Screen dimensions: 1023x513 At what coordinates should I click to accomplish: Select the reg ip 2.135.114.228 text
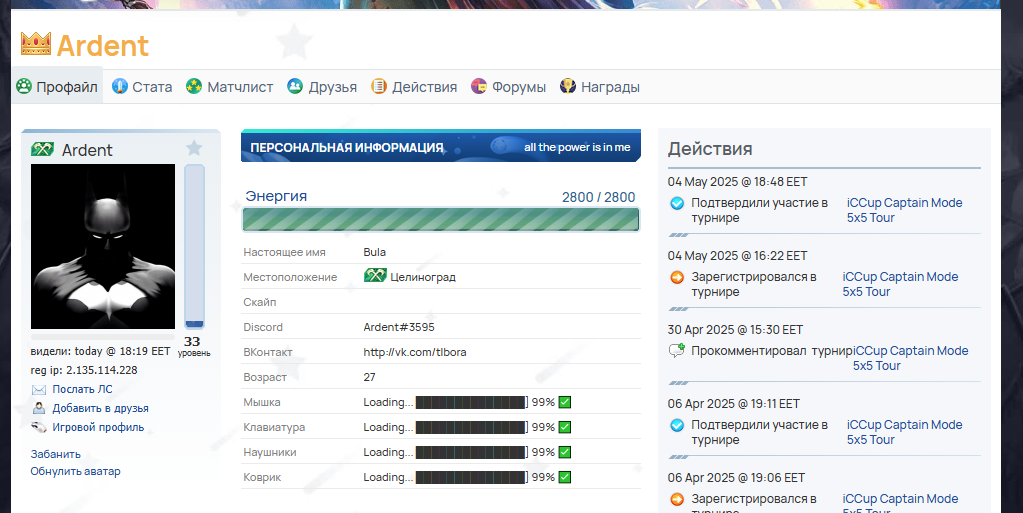point(84,370)
